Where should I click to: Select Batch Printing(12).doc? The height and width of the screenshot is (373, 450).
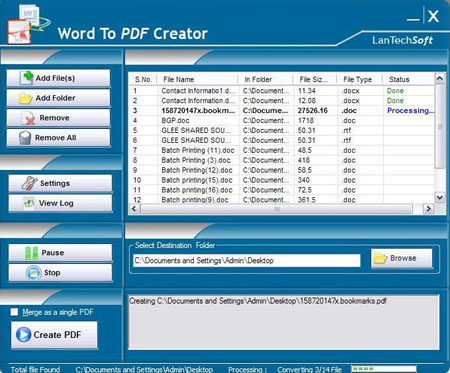(282, 170)
